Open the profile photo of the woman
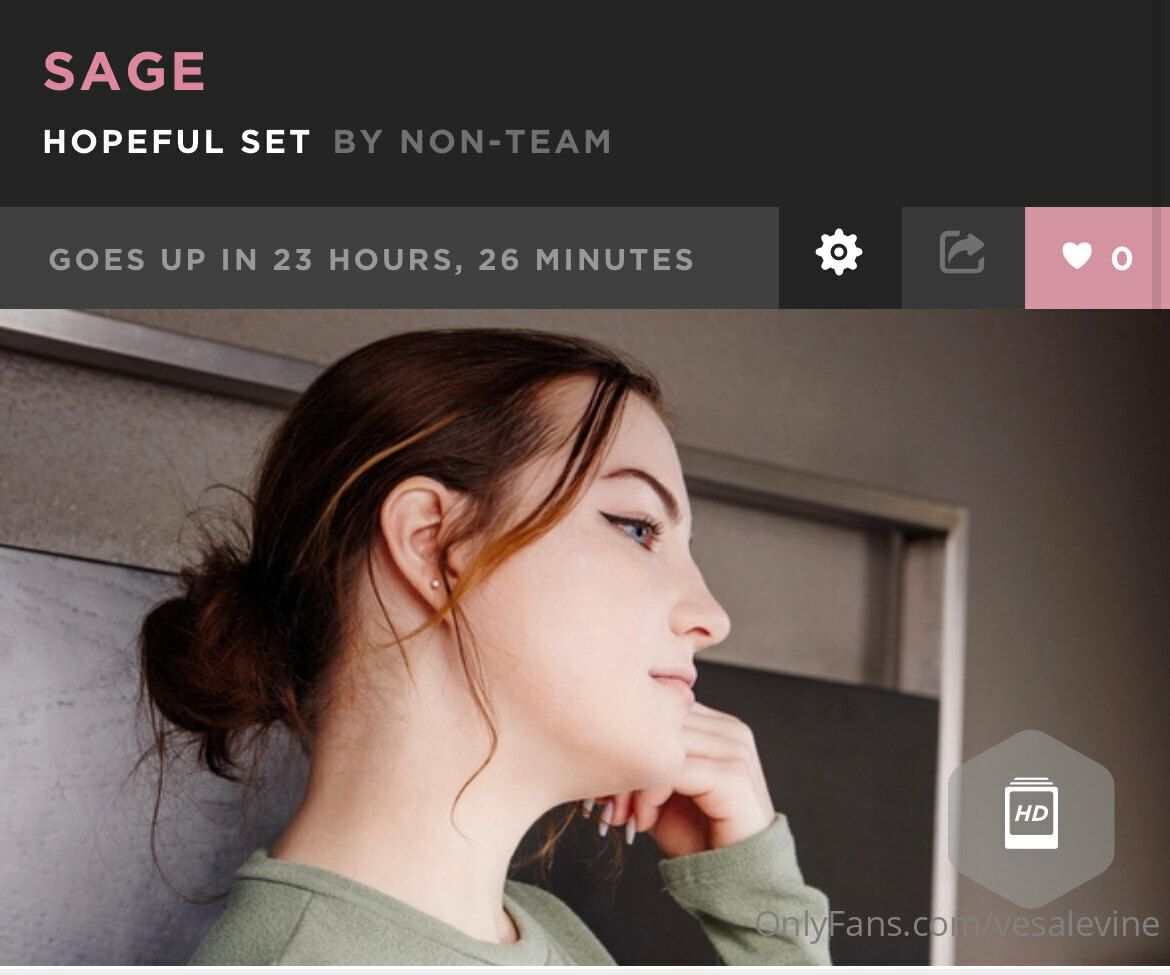 [585, 638]
